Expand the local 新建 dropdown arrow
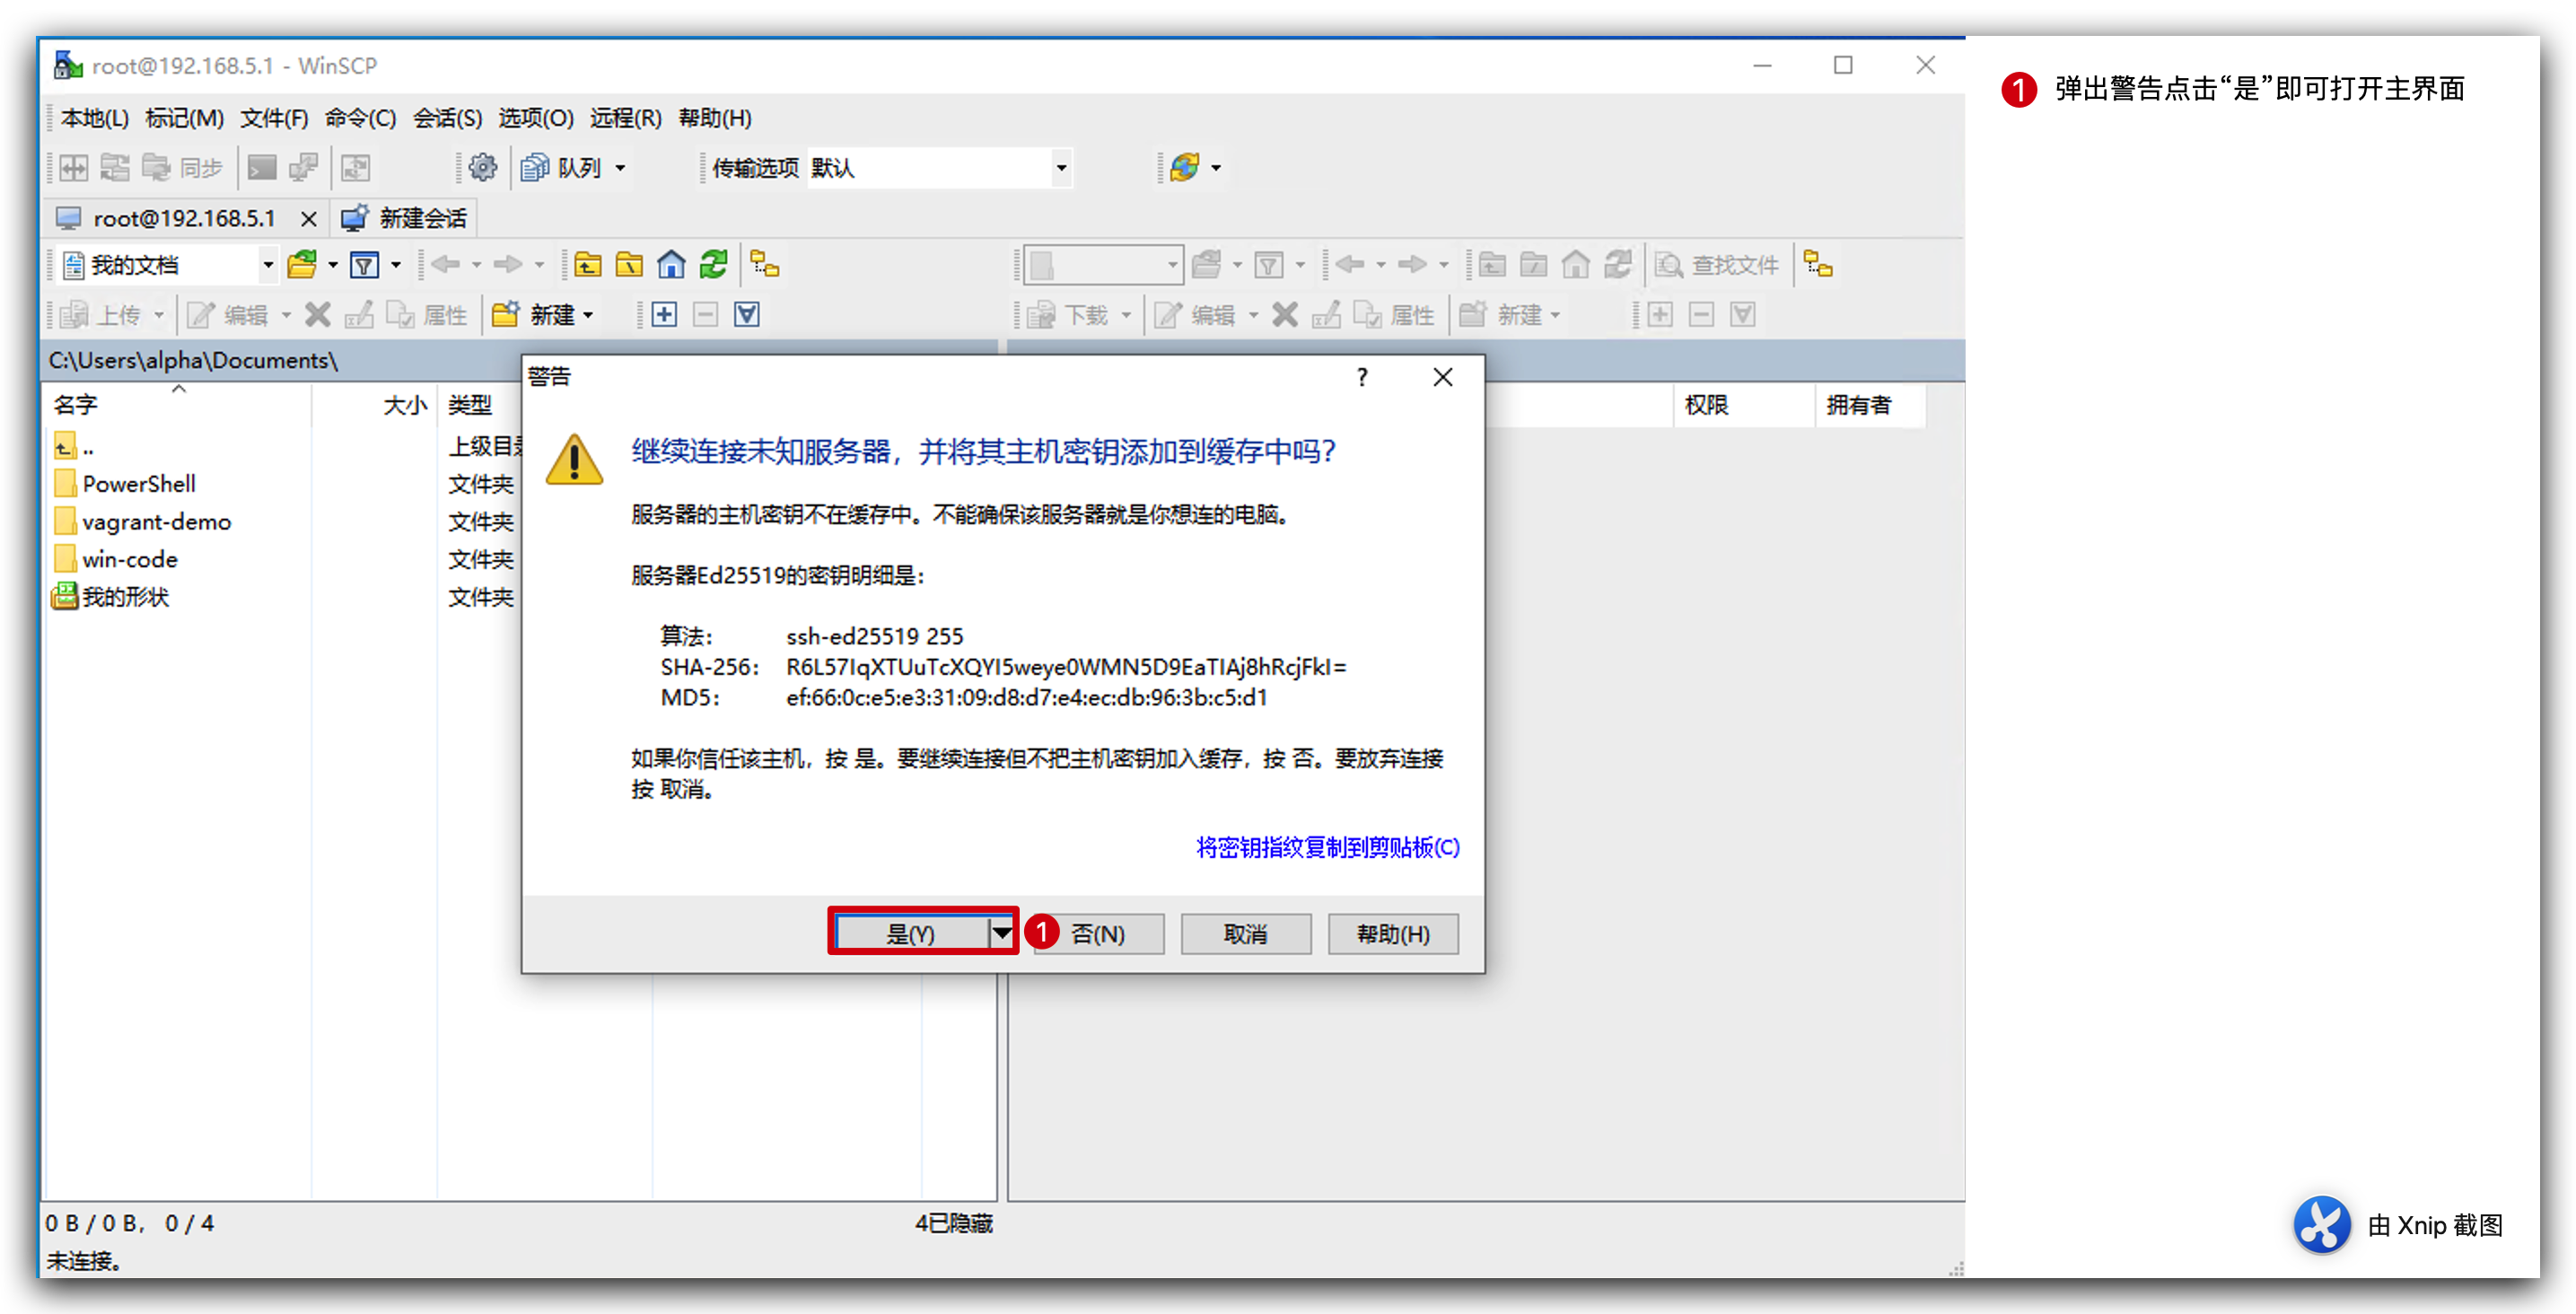Image resolution: width=2576 pixels, height=1314 pixels. coord(589,315)
